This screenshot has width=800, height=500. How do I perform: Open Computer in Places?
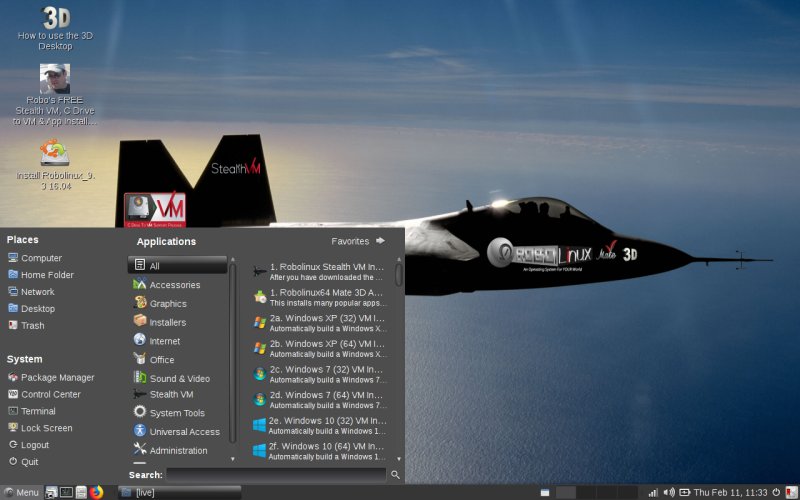35,258
